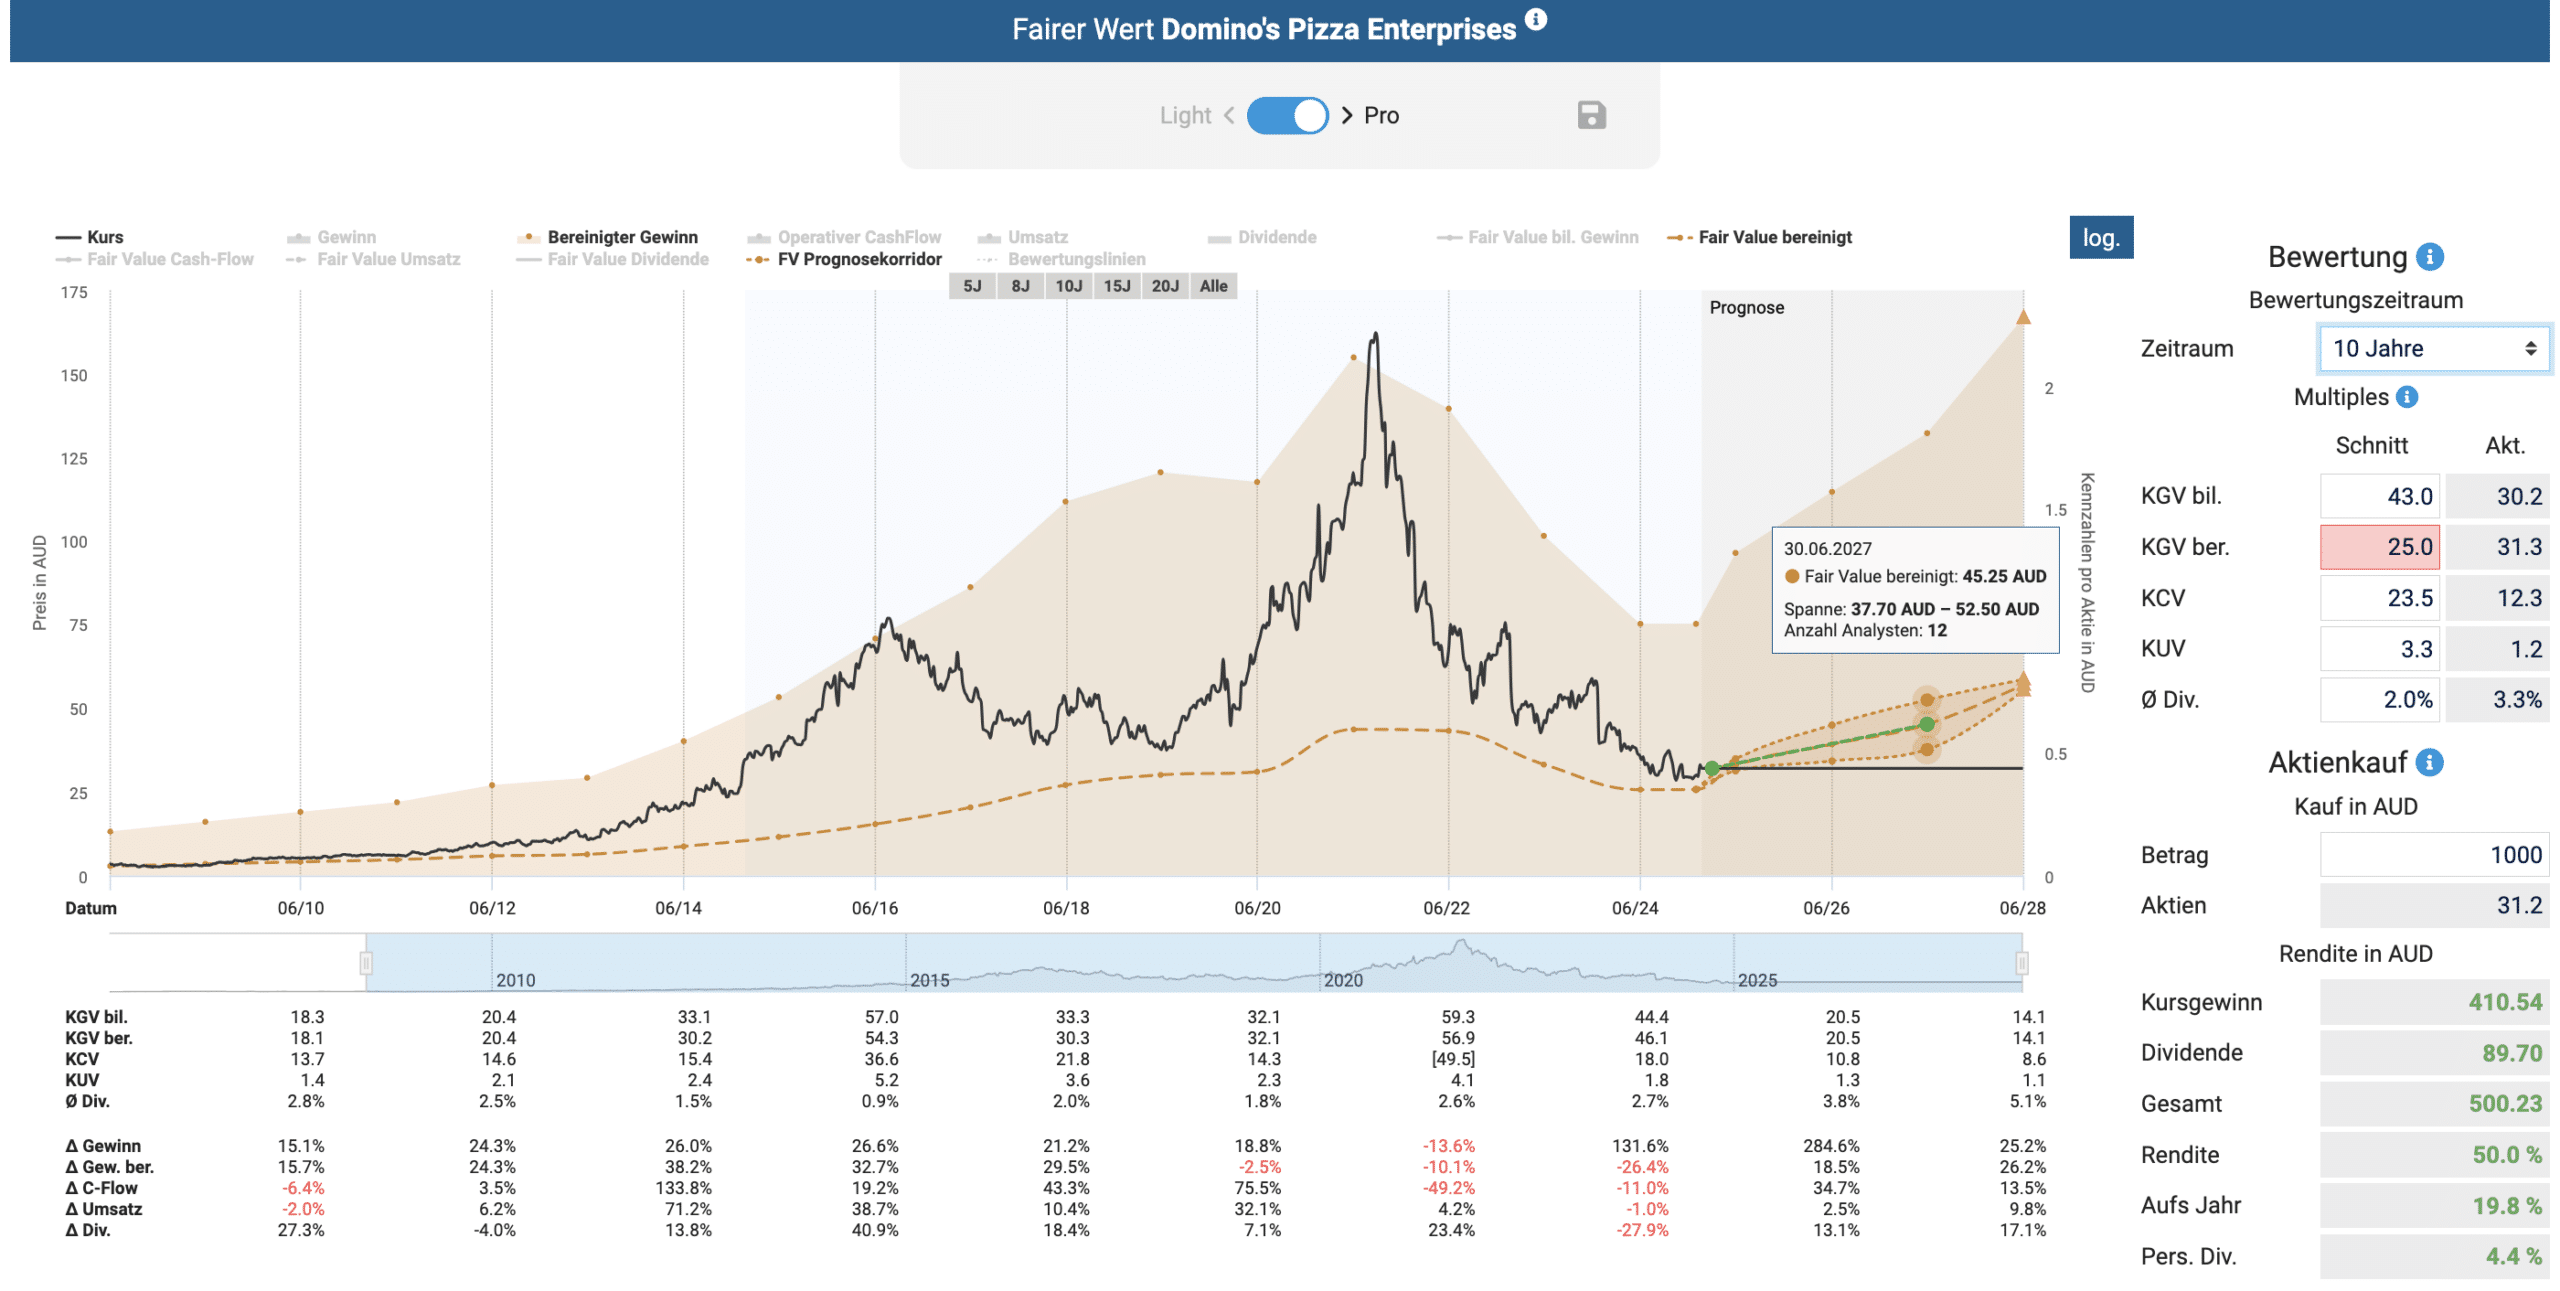Show the Dividende series in legend

(x=1261, y=237)
